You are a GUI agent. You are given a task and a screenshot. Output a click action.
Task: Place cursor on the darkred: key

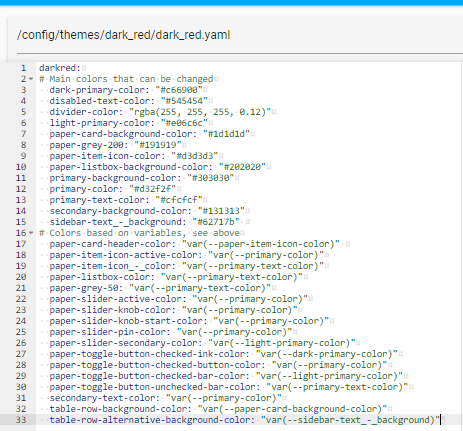pos(60,68)
